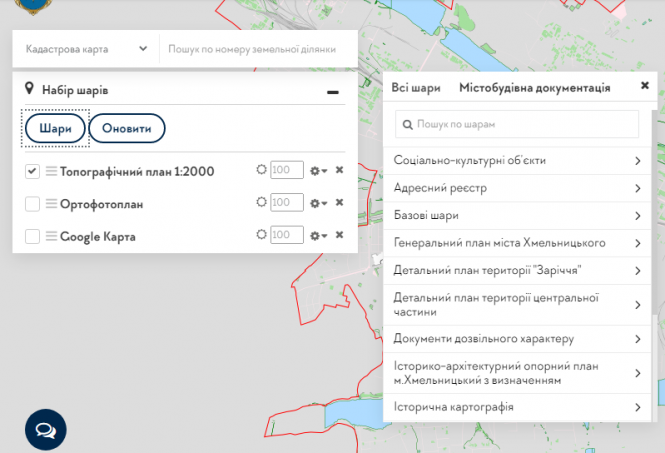
Task: Remove the Google Карта layer
Action: tap(339, 235)
